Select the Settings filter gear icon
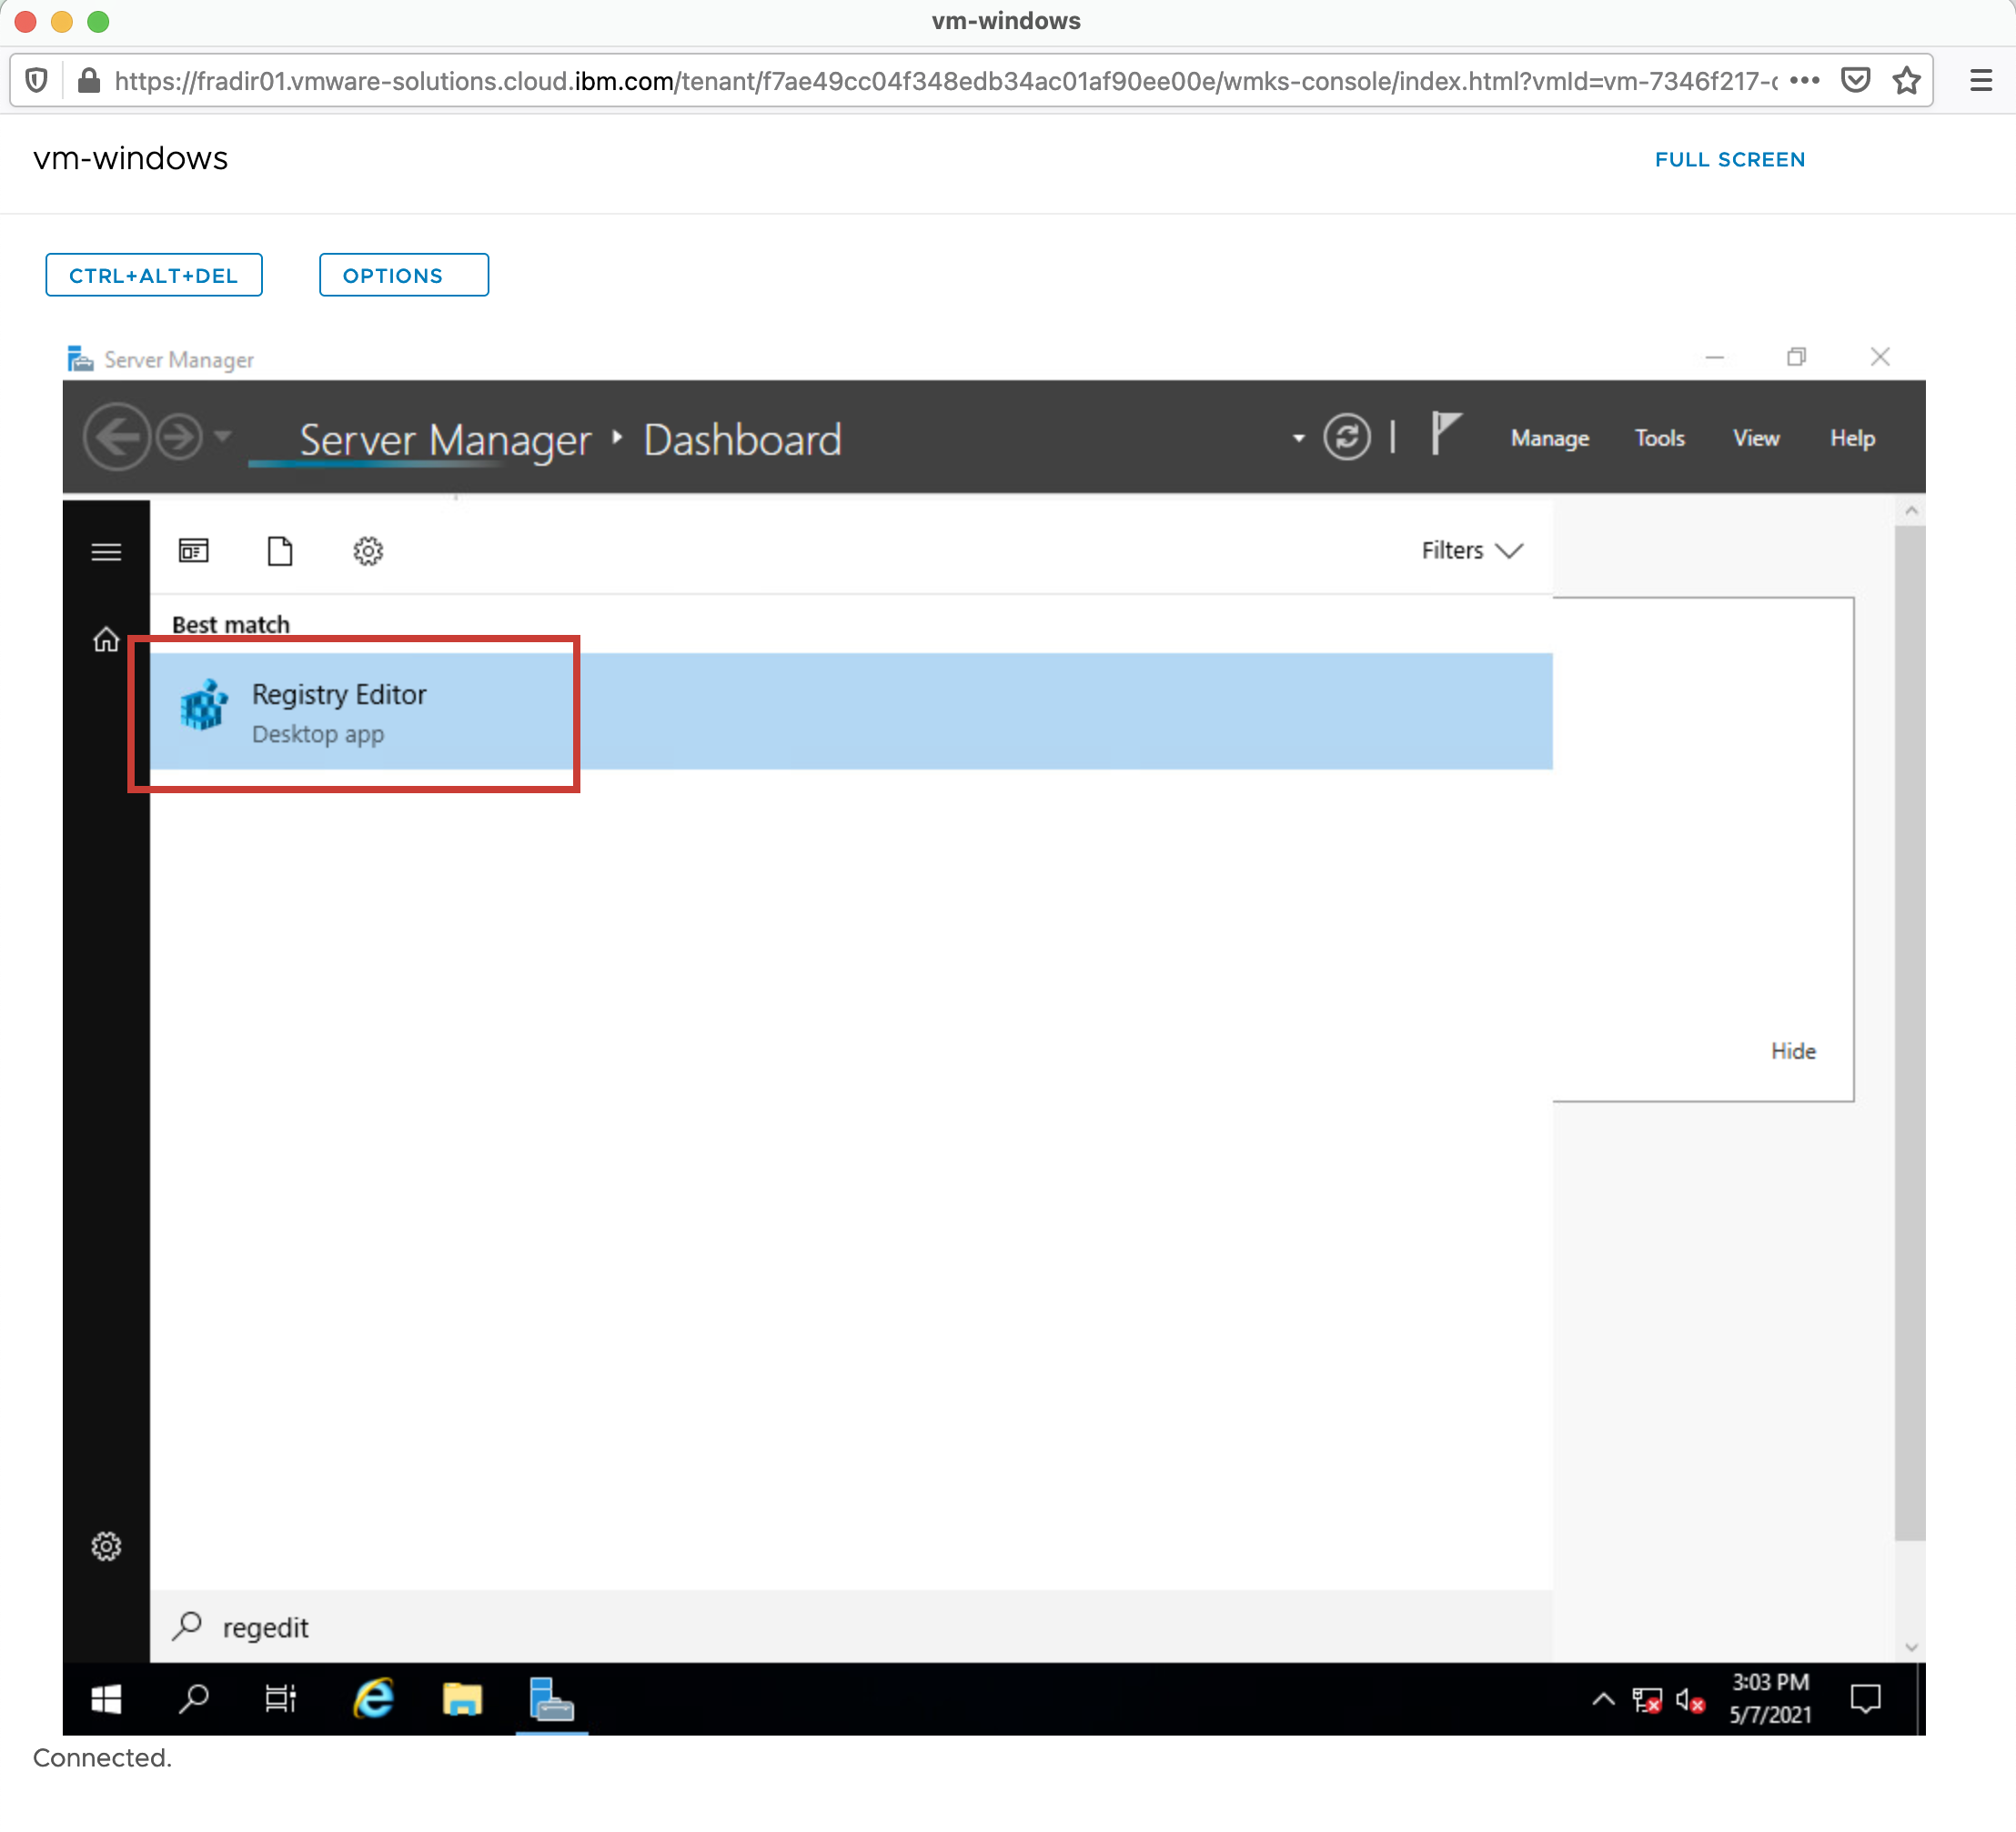 tap(368, 551)
